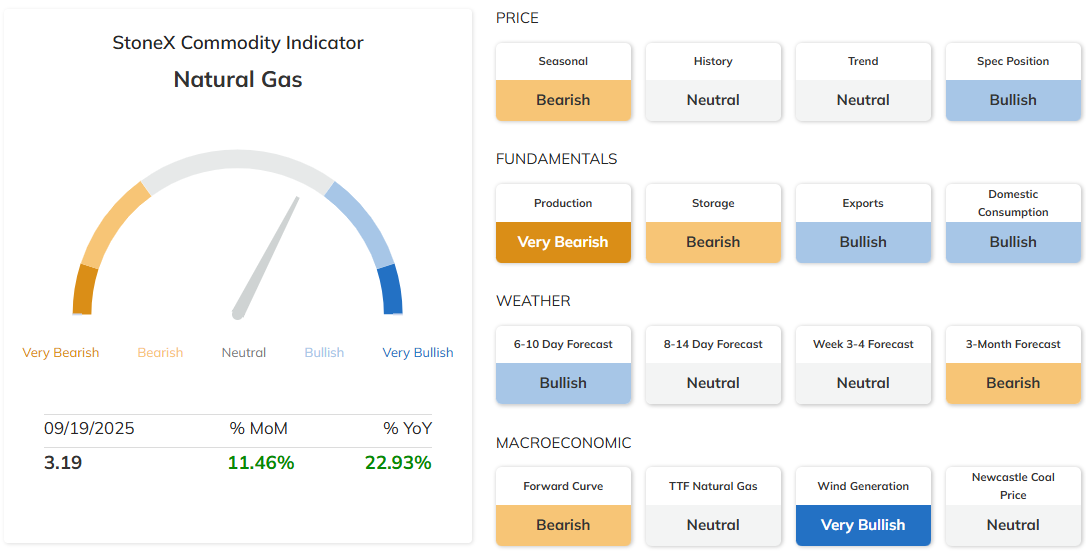Screen dimensions: 1086x552
Task: Click the Very Bullish gauge legend label
Action: 418,353
